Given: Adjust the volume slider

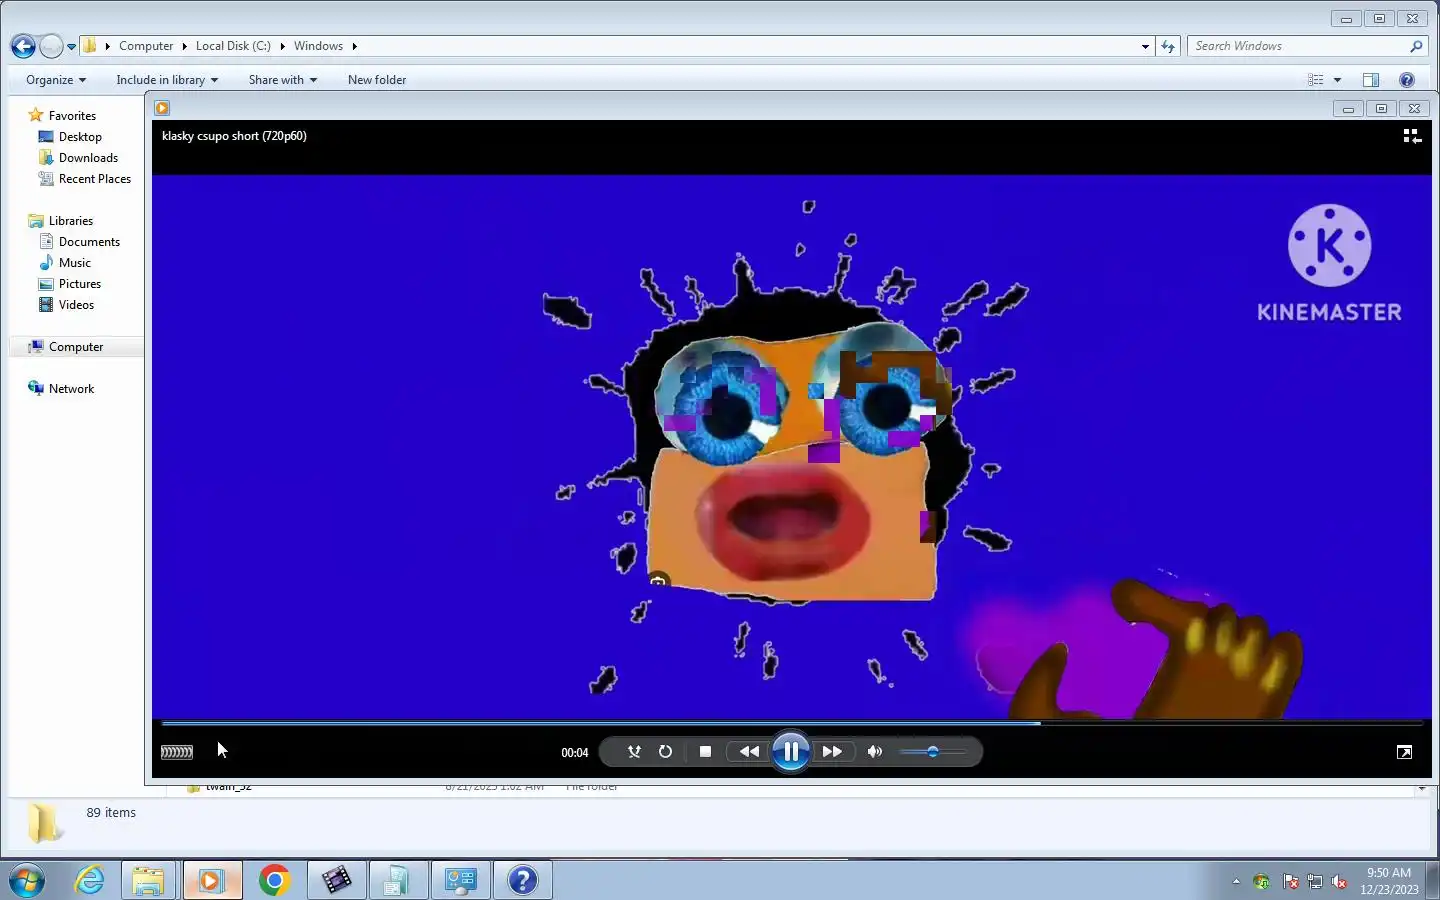Looking at the screenshot, I should (x=932, y=752).
